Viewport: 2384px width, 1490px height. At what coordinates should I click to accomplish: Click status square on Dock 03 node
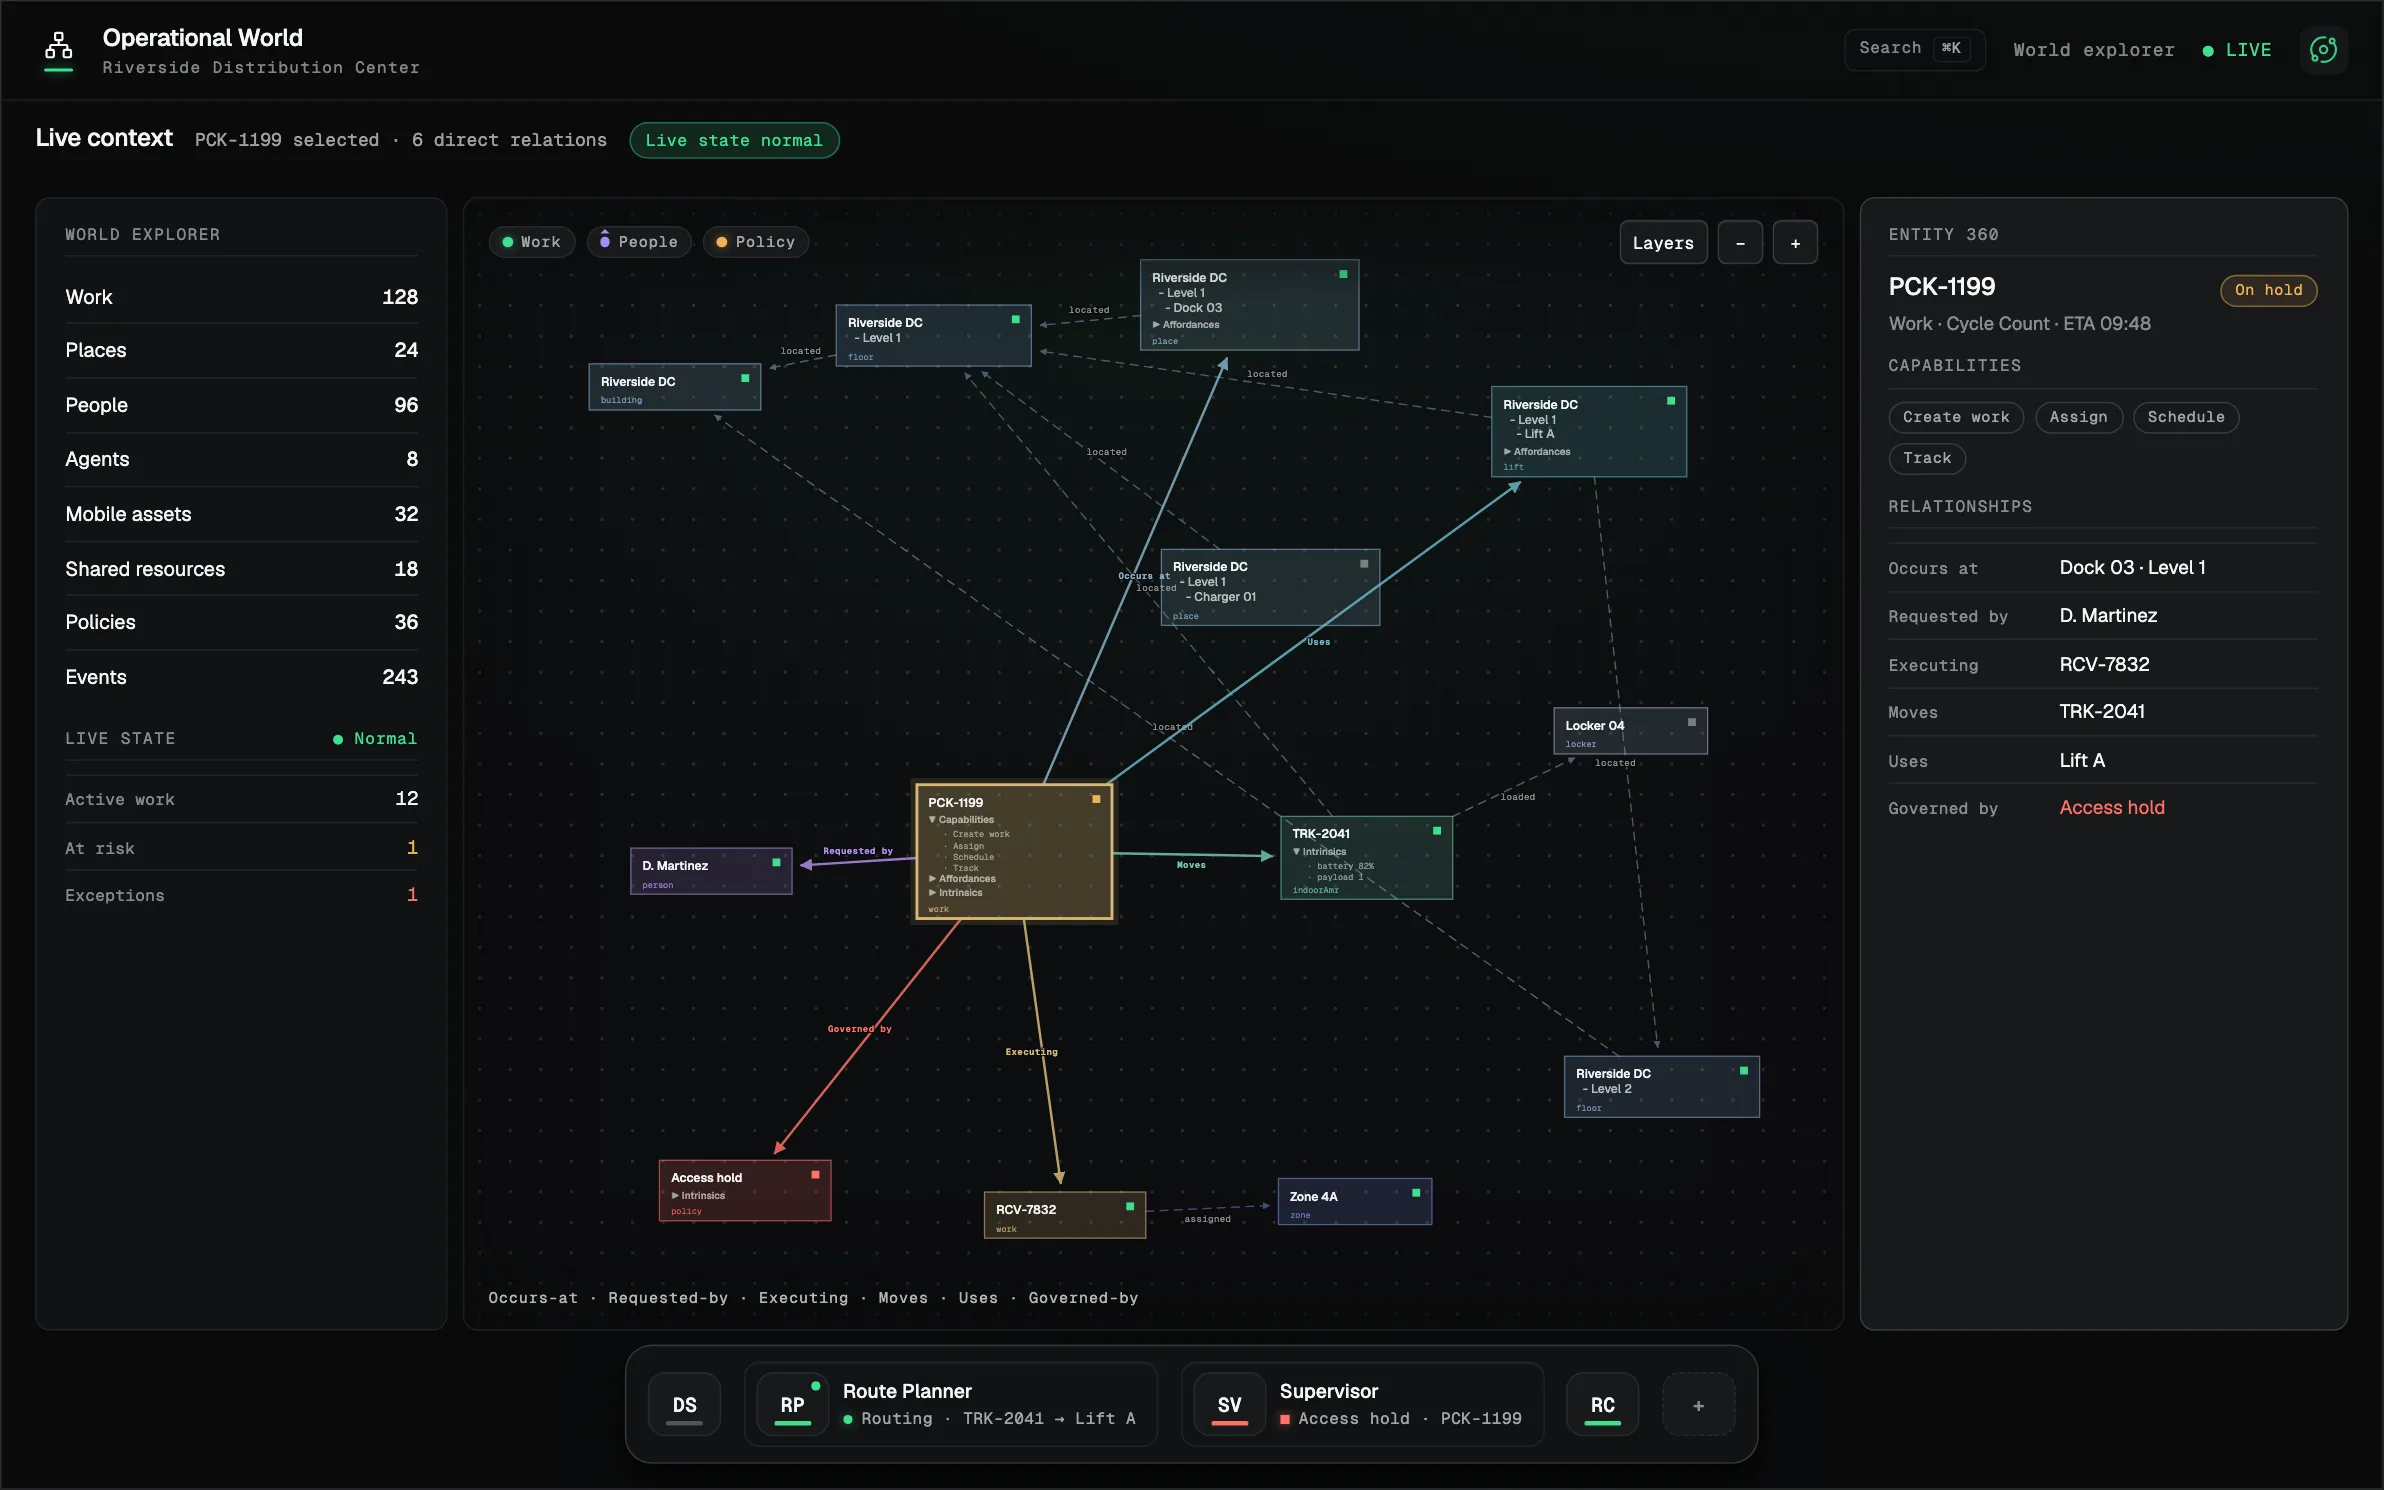click(1343, 274)
